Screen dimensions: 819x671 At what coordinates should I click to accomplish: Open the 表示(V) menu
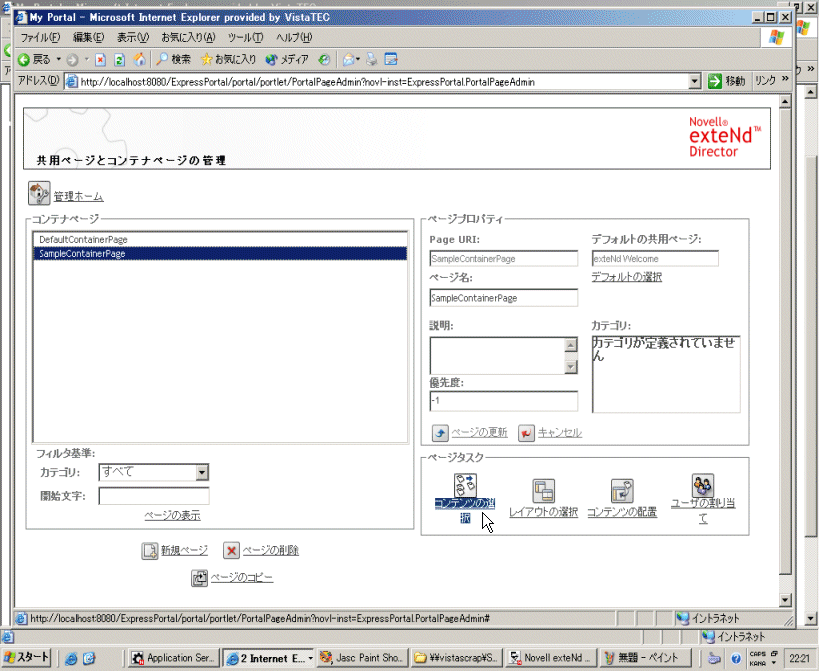click(133, 38)
